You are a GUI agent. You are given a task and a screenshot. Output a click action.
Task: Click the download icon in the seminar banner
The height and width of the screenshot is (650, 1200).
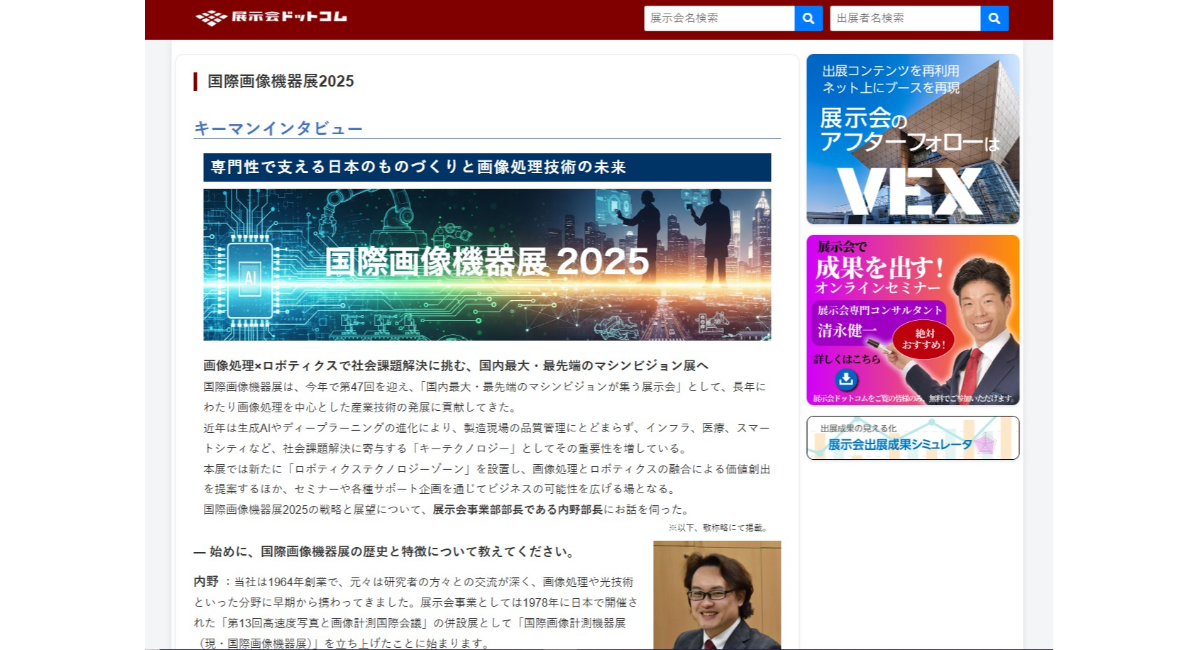[846, 380]
